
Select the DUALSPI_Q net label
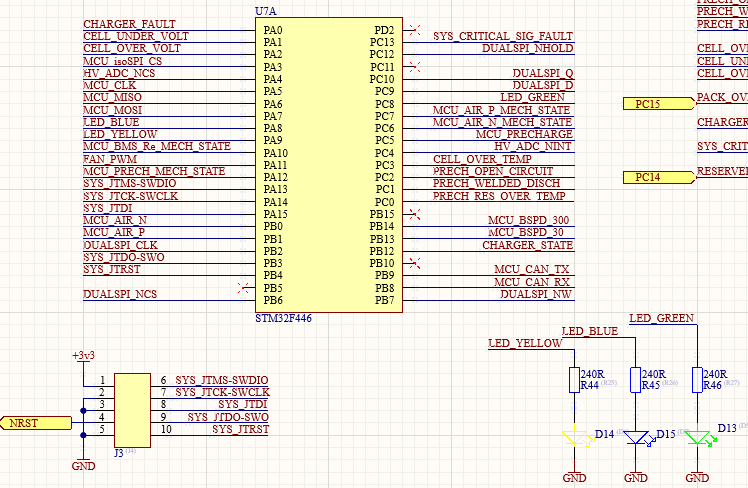click(543, 73)
